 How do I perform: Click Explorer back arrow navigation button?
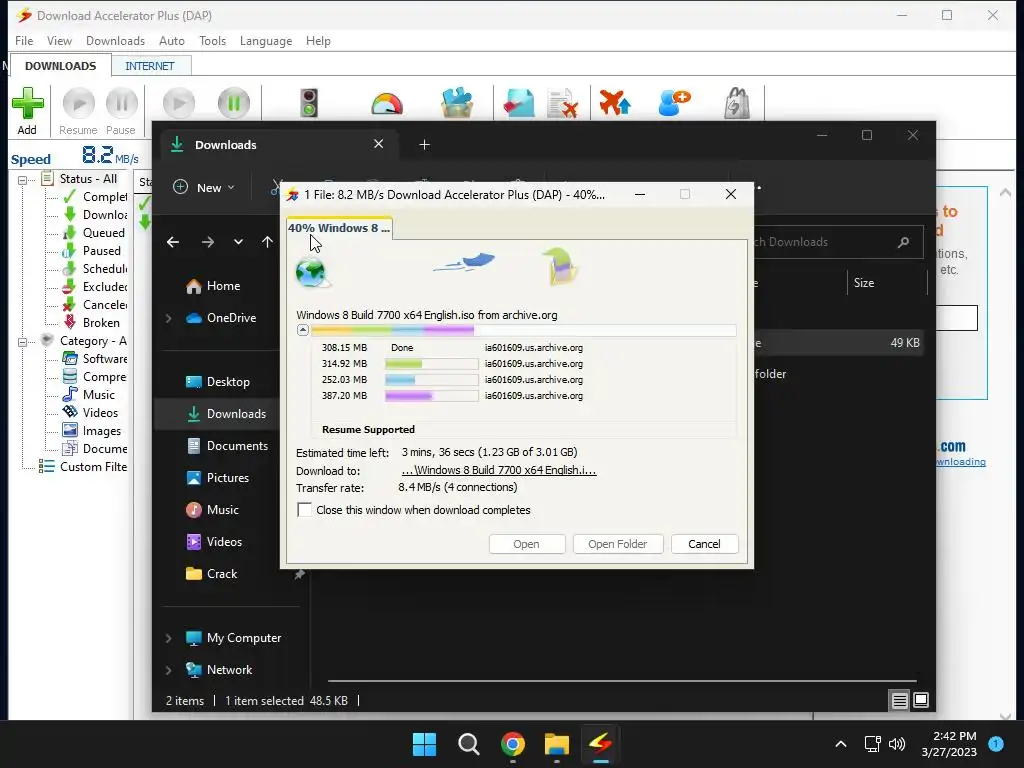173,242
